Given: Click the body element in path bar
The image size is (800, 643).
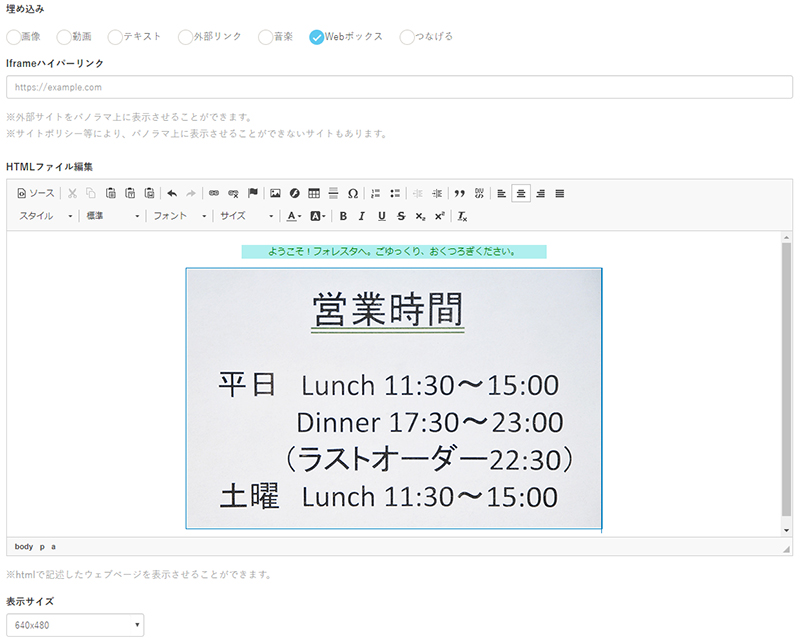Looking at the screenshot, I should coord(23,547).
